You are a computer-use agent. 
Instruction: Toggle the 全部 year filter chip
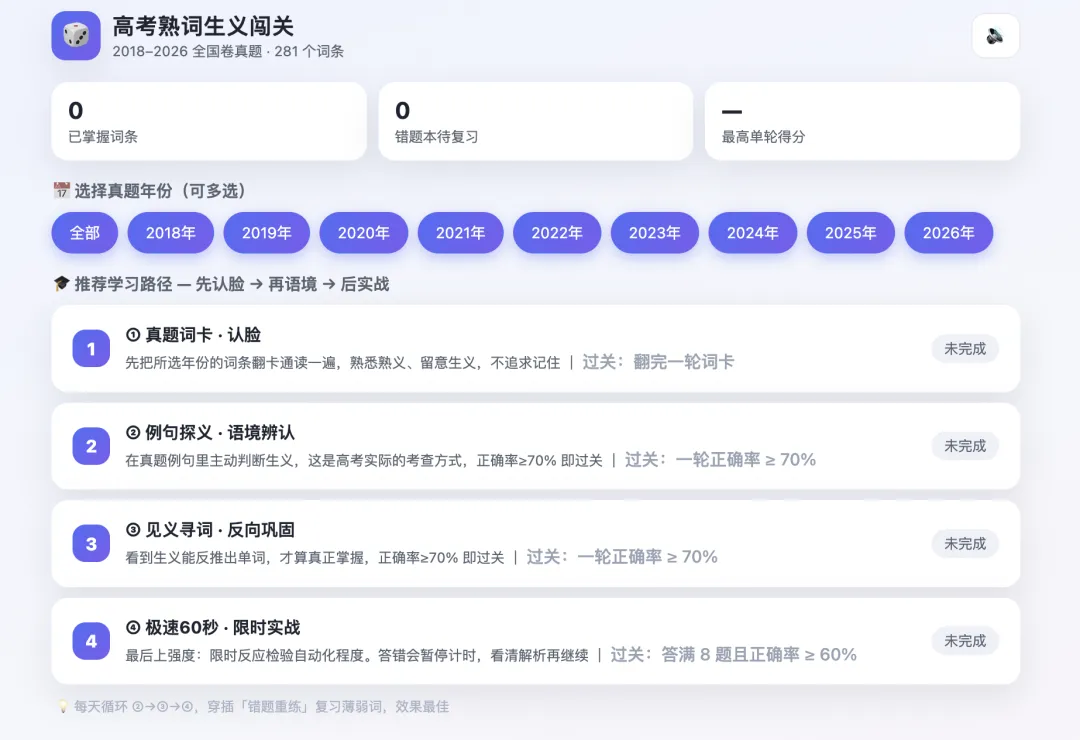[x=85, y=233]
